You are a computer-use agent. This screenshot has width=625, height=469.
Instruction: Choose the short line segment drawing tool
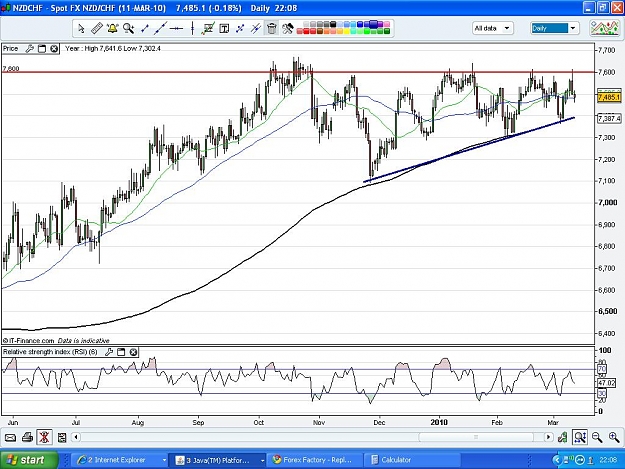click(x=145, y=28)
